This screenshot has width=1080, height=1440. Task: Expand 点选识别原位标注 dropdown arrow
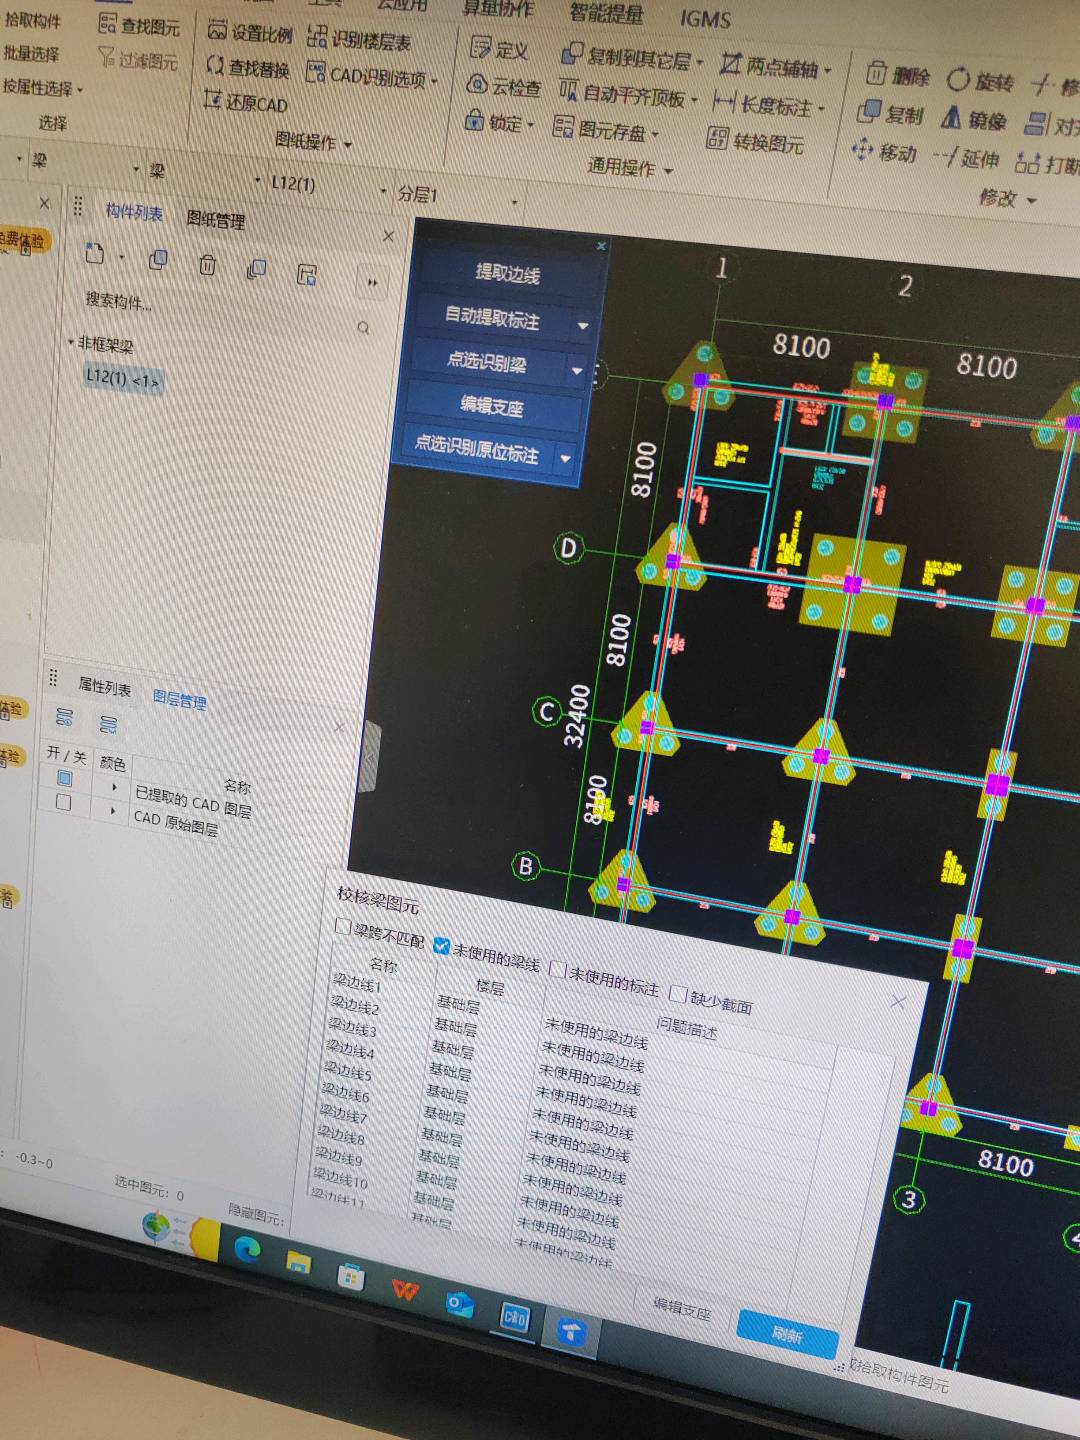tap(565, 459)
